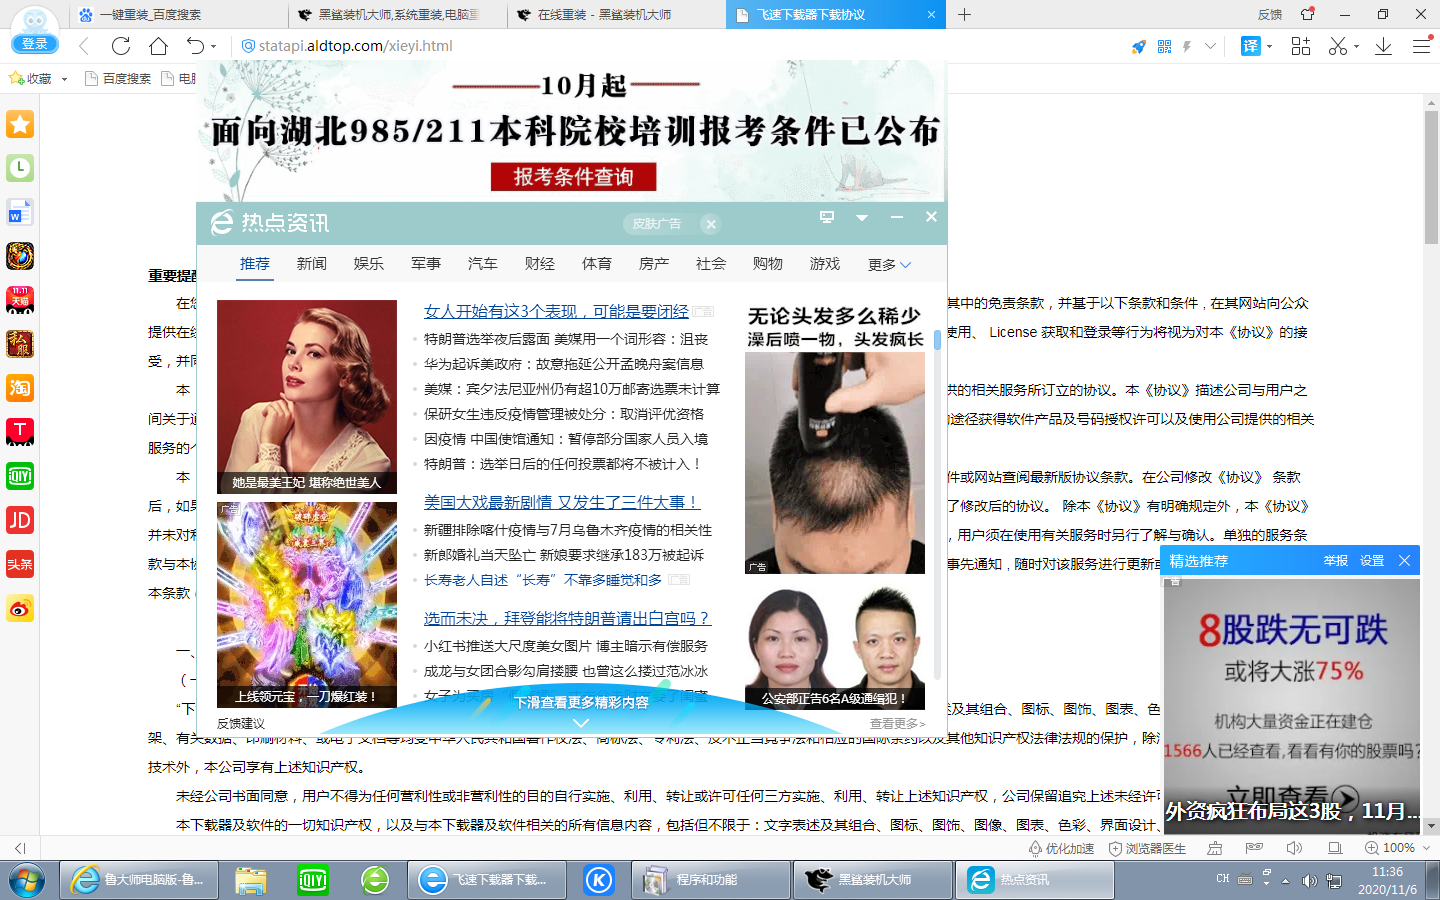Screen dimensions: 1440x900
Task: Expand the screenshot tool dropdown arrow
Action: point(1357,46)
